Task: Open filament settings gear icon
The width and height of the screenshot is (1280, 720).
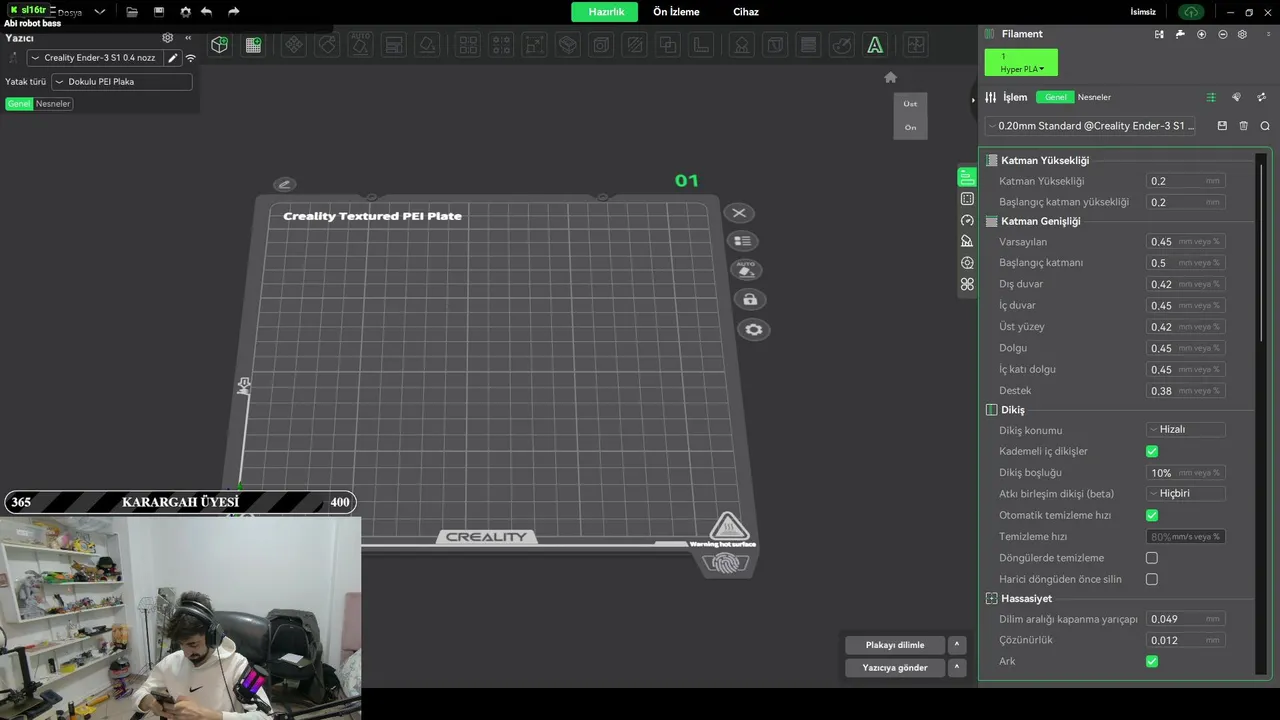Action: 1242,34
